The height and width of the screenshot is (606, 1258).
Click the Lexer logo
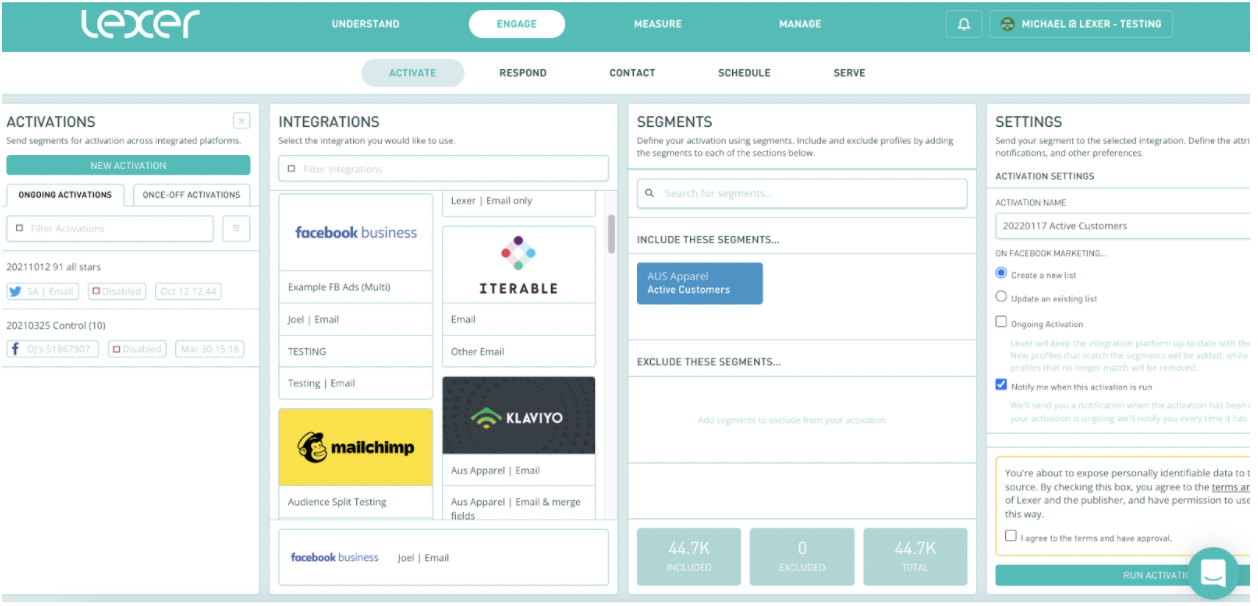140,24
